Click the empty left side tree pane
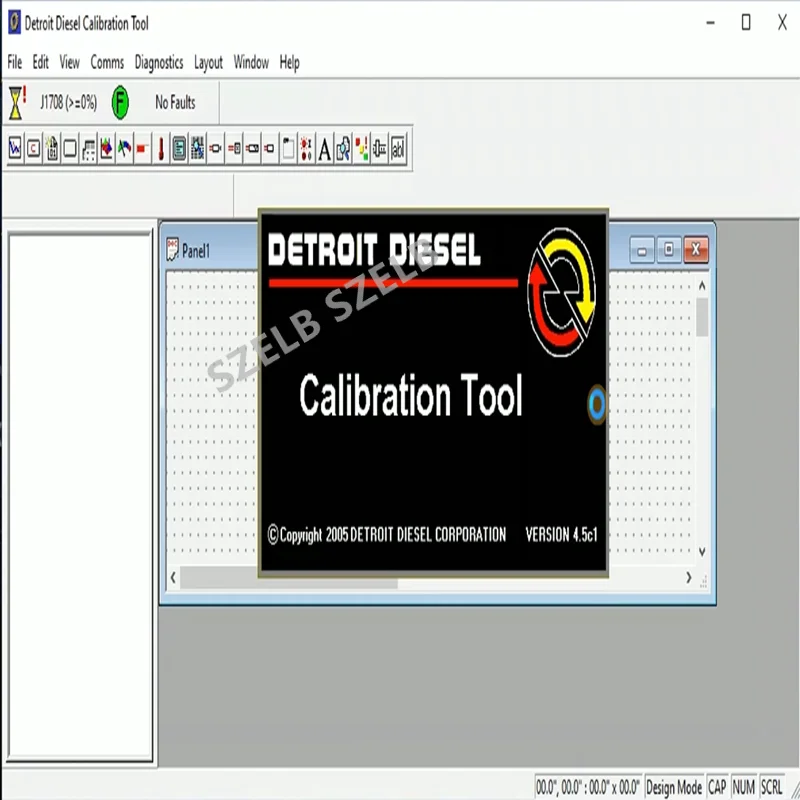 click(80, 496)
